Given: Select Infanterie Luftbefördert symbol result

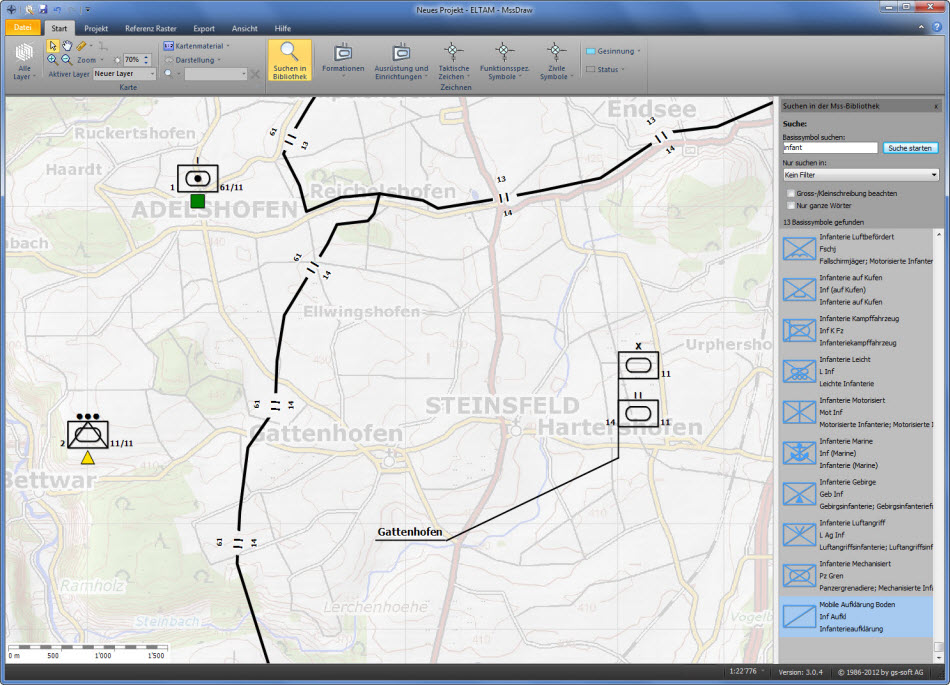Looking at the screenshot, I should point(857,249).
